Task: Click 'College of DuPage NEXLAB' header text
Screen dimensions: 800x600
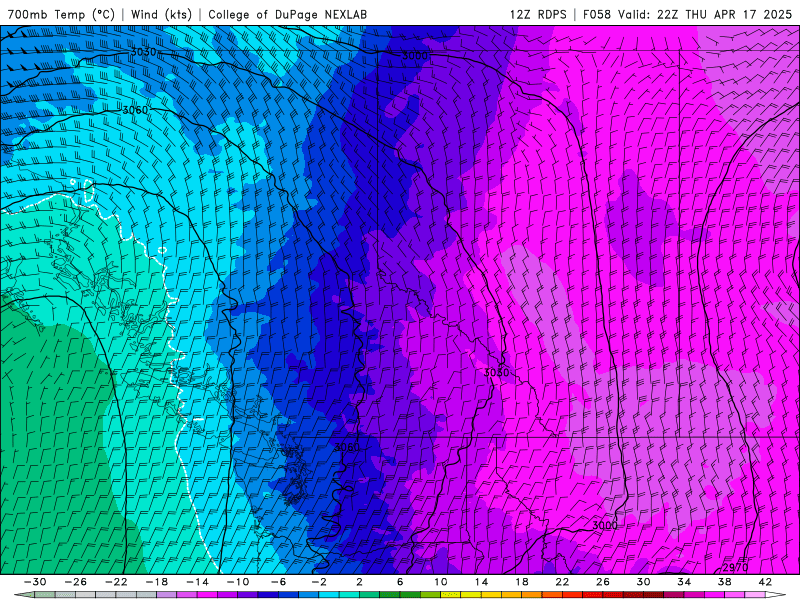Action: coord(287,14)
